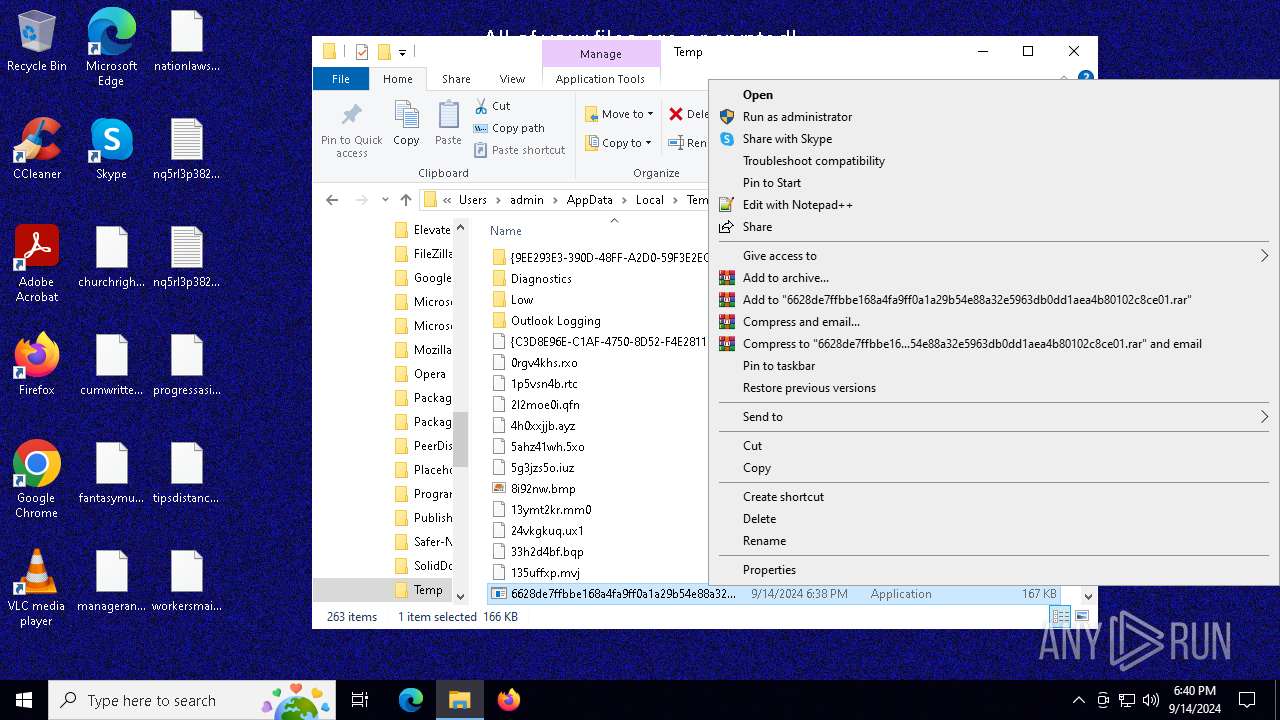
Task: Click the Paste ribbon button
Action: [448, 124]
